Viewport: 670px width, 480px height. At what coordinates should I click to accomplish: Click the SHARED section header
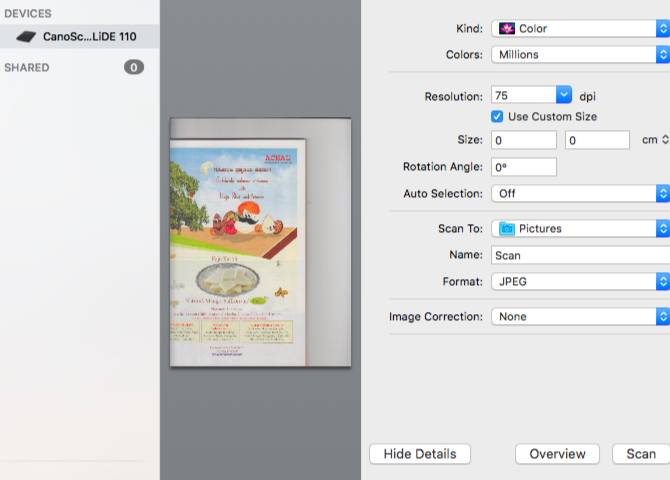(x=26, y=68)
